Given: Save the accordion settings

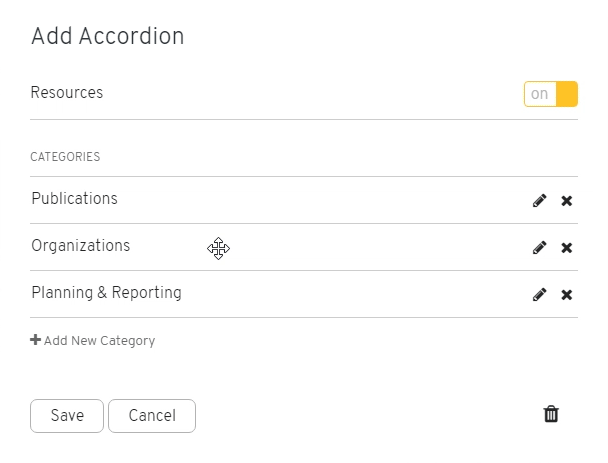Looking at the screenshot, I should point(67,416).
